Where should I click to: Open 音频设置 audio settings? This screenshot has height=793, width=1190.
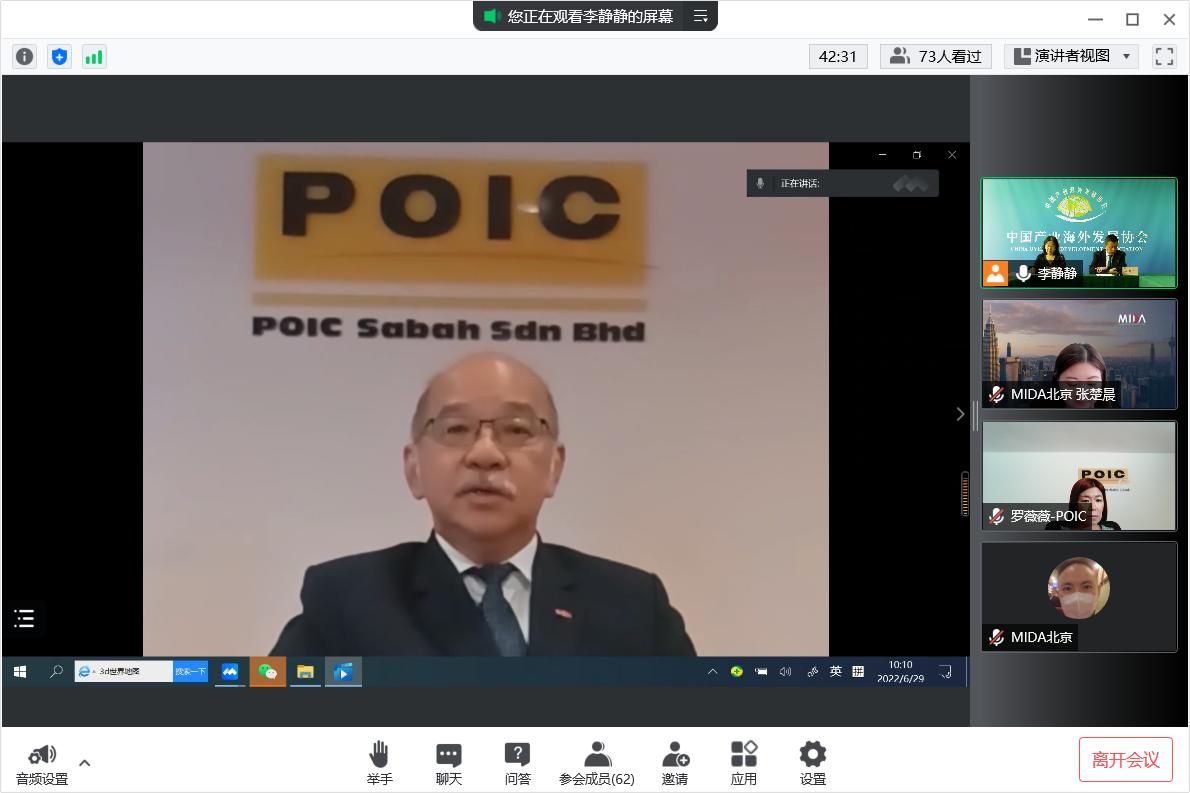pos(42,763)
